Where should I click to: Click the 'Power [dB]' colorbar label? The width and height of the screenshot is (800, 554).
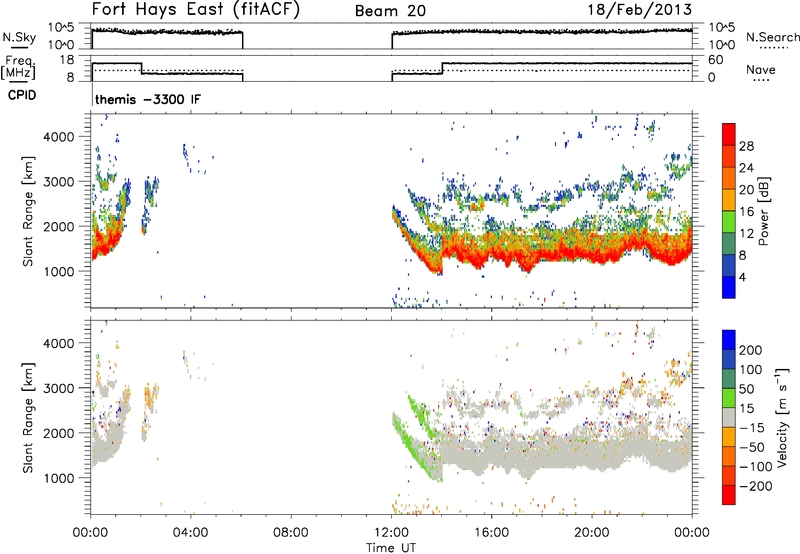[x=763, y=211]
